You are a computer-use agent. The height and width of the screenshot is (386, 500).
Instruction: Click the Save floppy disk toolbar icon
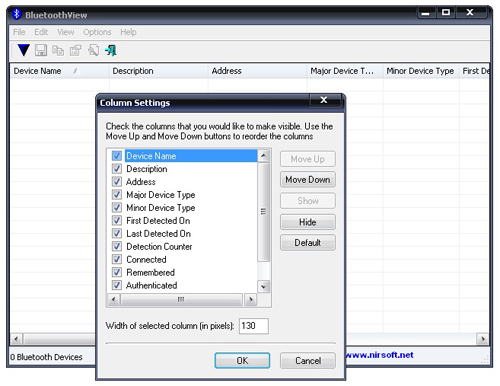41,50
